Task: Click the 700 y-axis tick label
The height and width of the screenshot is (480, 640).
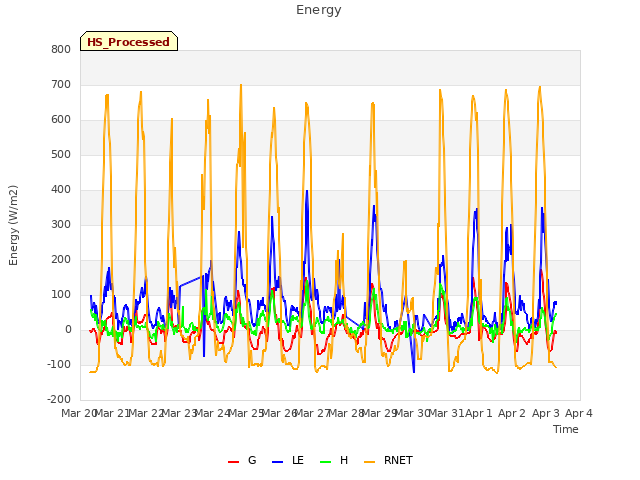Action: click(61, 84)
